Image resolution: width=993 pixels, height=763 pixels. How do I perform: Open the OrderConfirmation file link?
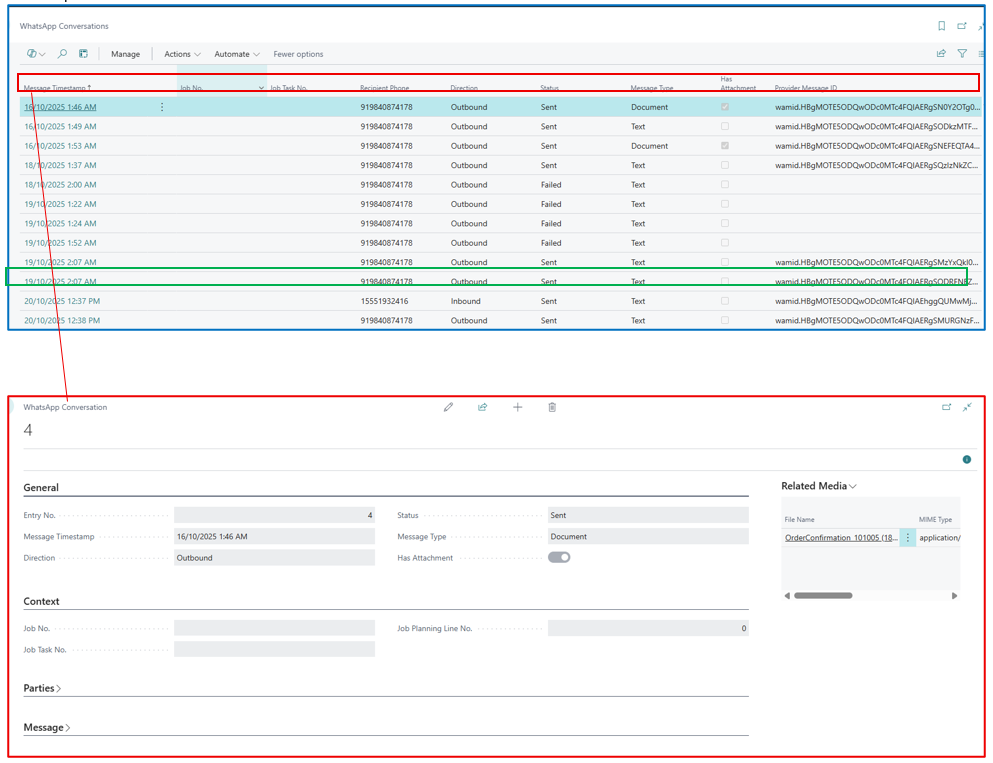840,538
